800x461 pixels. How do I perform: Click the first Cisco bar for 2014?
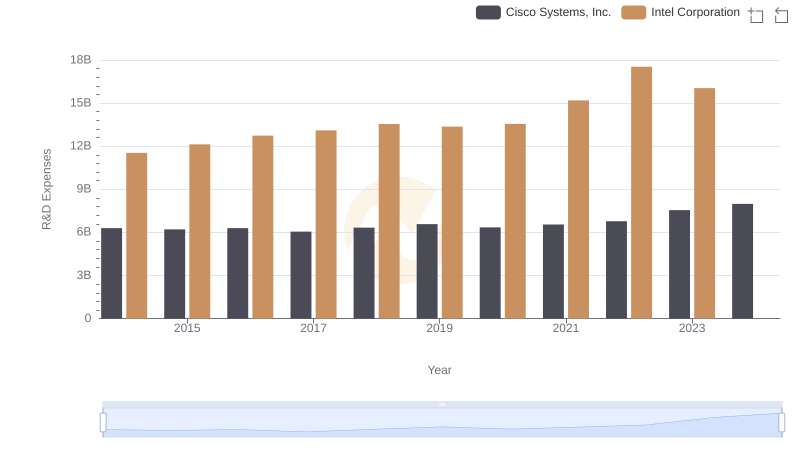coord(112,273)
